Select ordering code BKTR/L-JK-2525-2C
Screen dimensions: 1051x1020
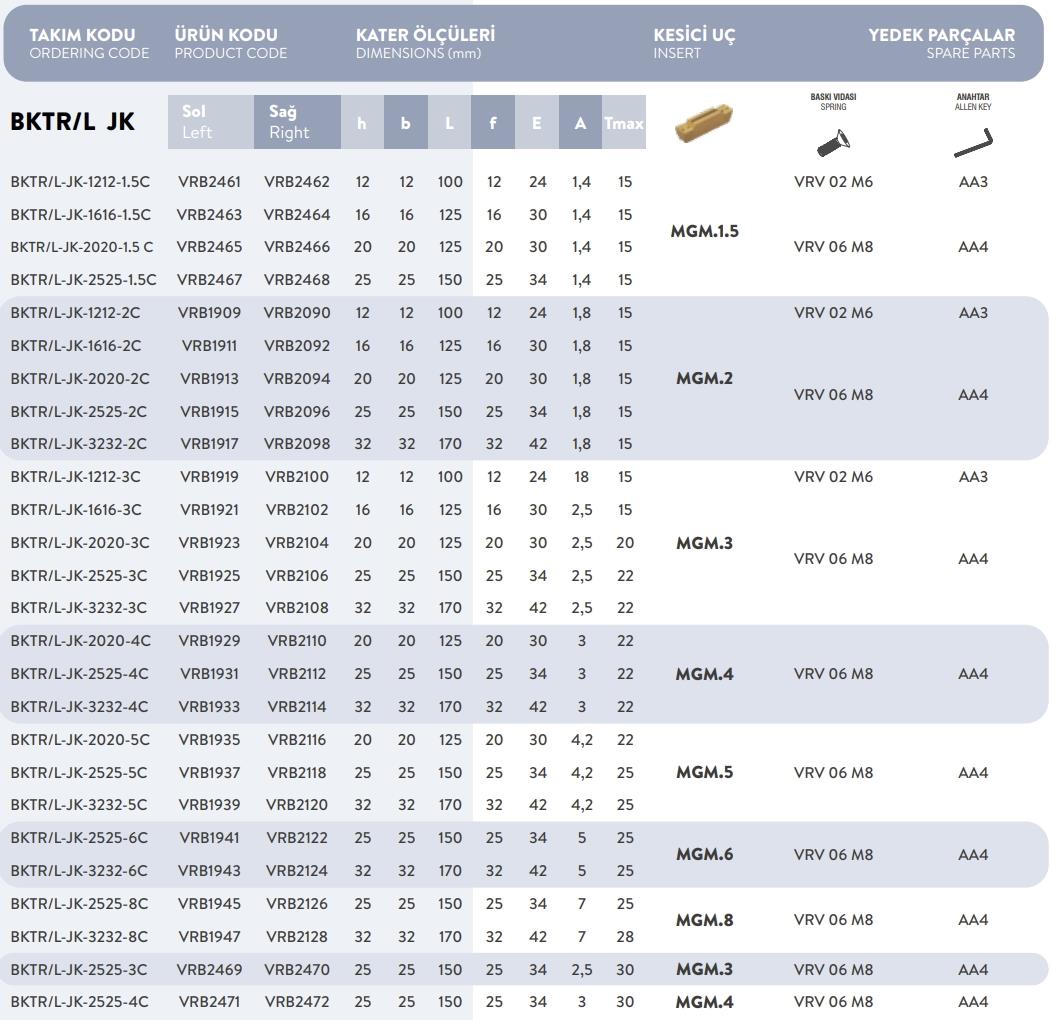pos(78,411)
